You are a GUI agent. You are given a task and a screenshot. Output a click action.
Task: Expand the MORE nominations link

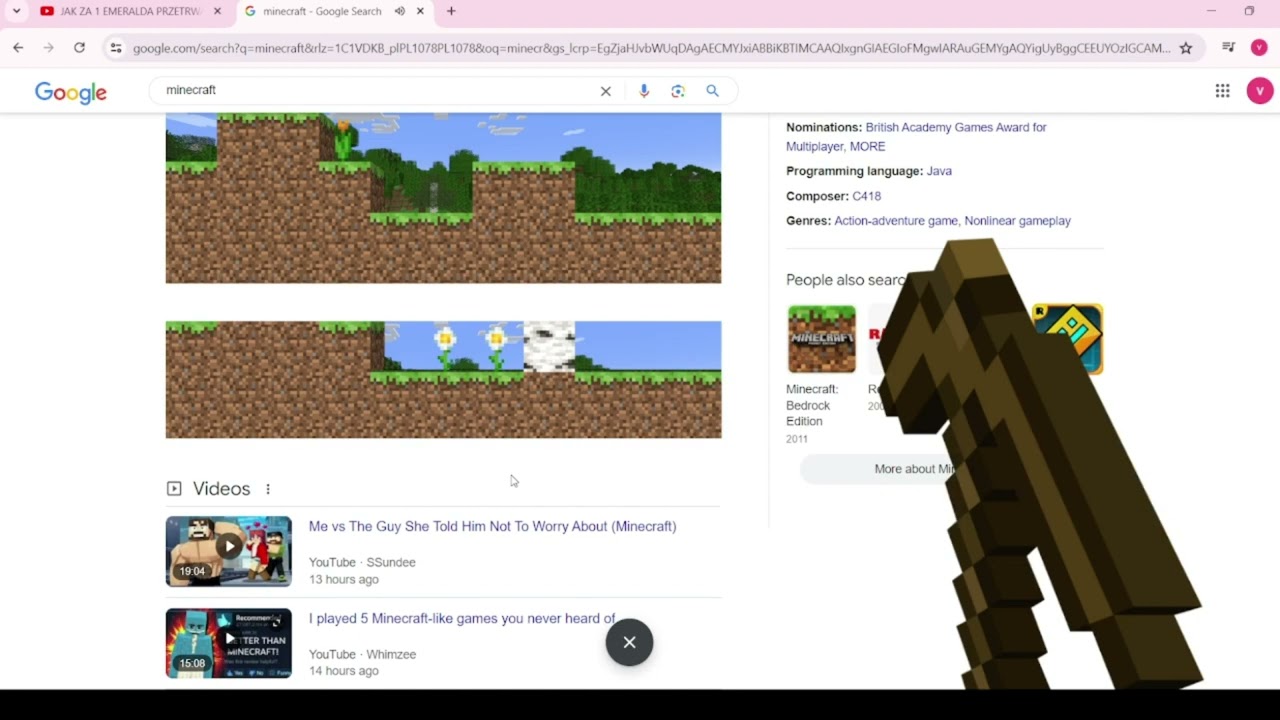(x=867, y=146)
